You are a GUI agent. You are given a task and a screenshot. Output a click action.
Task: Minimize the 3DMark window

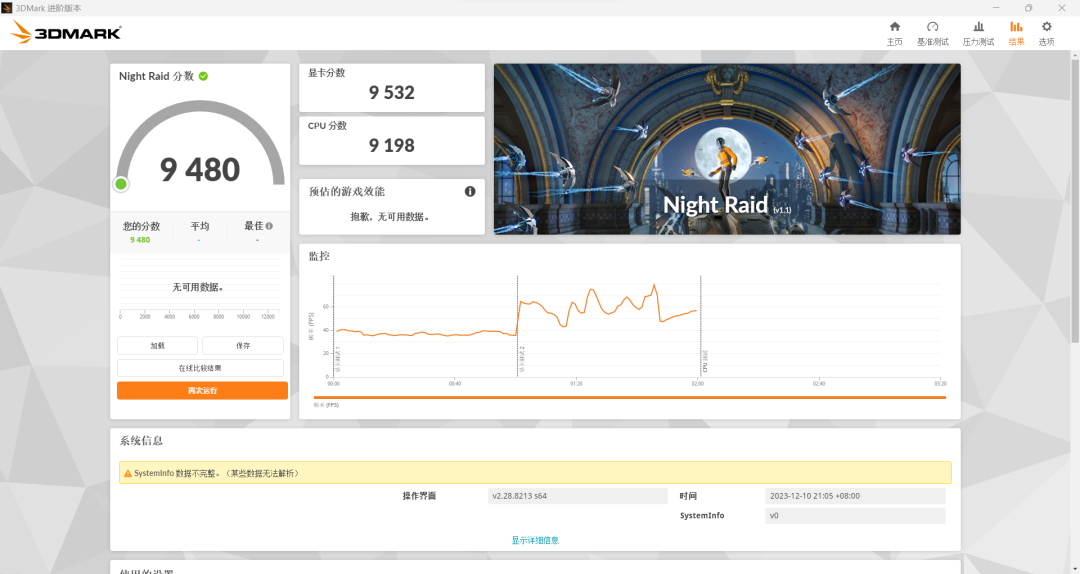point(996,8)
